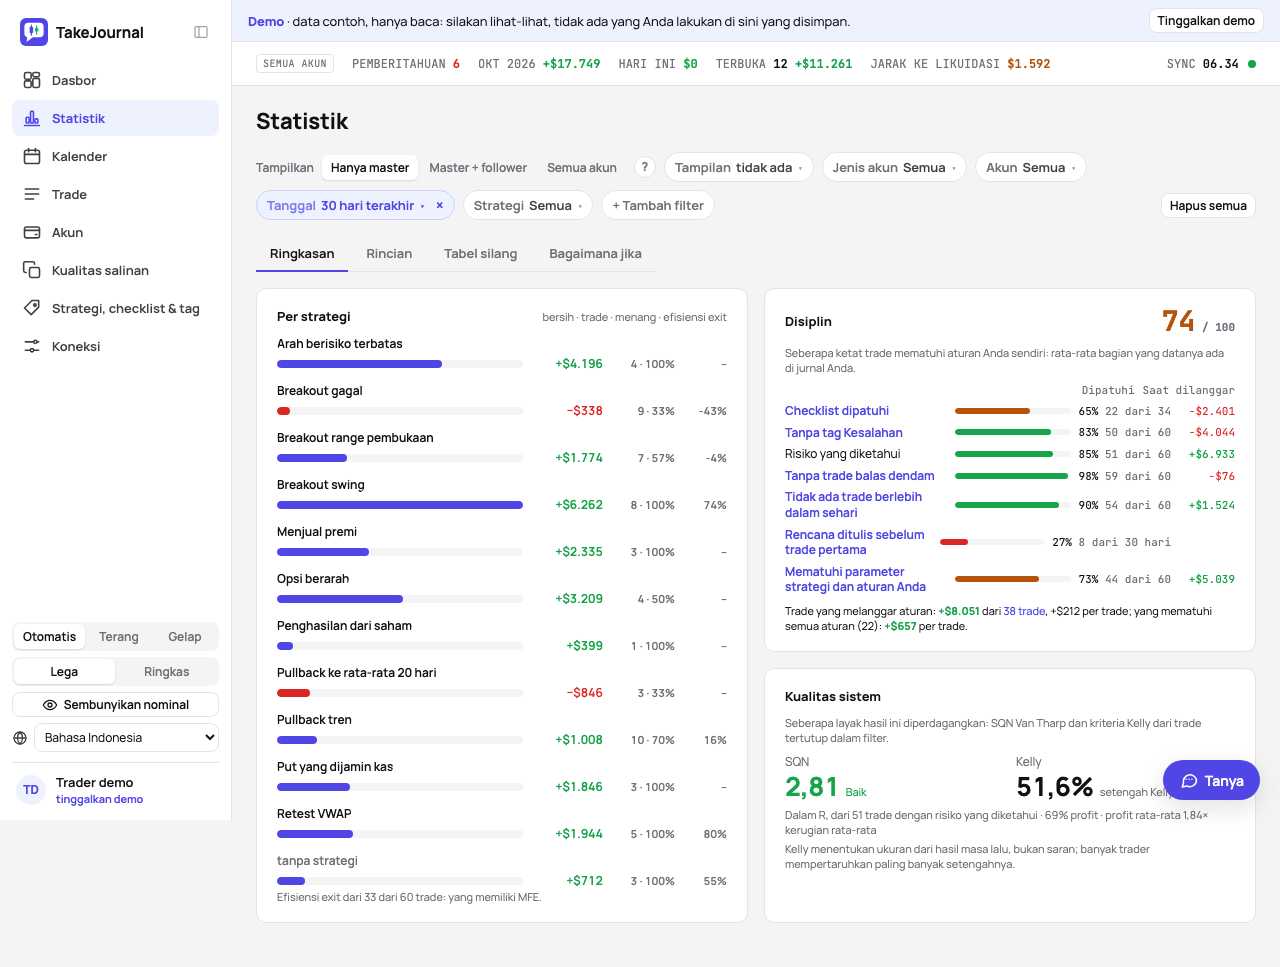
Task: Toggle Sembunyikan nominal visibility
Action: tap(115, 705)
